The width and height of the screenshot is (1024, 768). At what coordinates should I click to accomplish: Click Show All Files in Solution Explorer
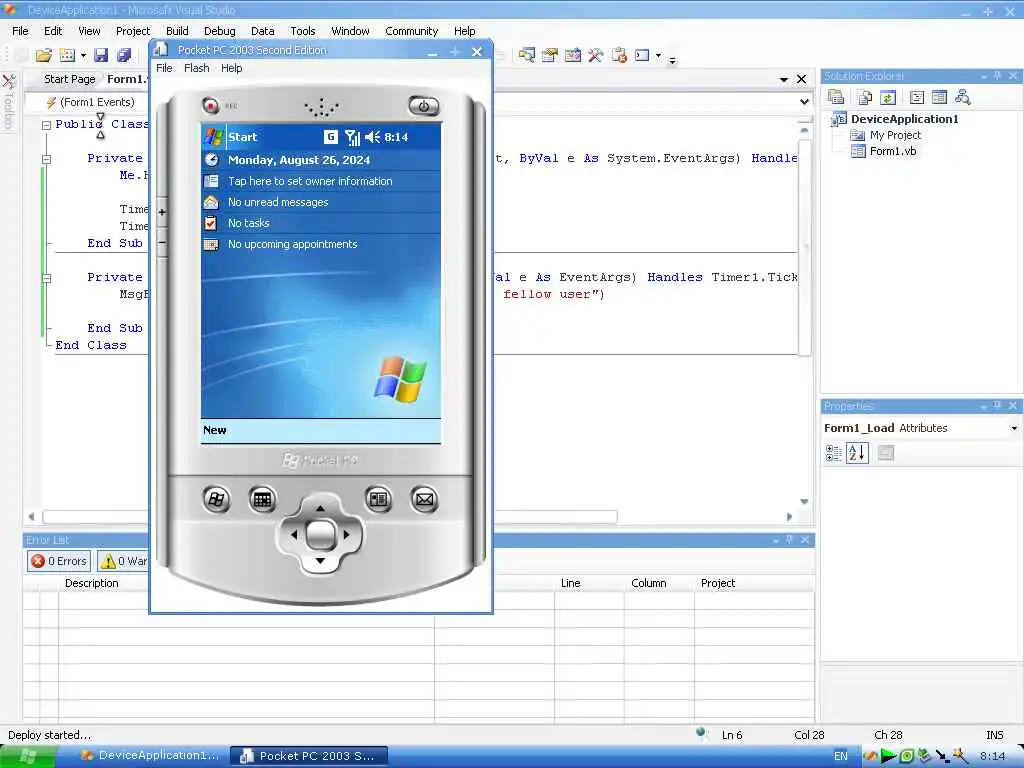pyautogui.click(x=864, y=97)
